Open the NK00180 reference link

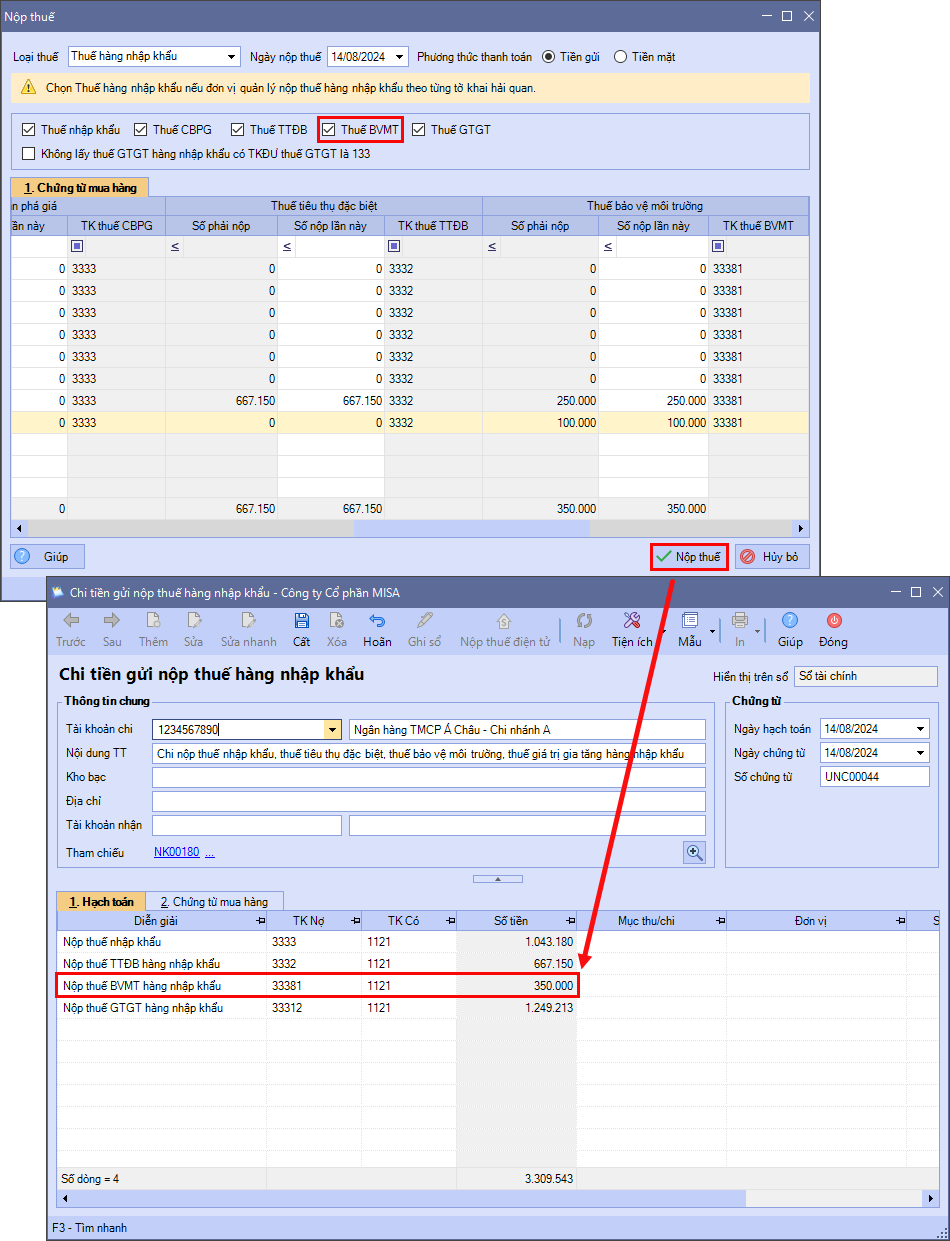click(x=176, y=853)
